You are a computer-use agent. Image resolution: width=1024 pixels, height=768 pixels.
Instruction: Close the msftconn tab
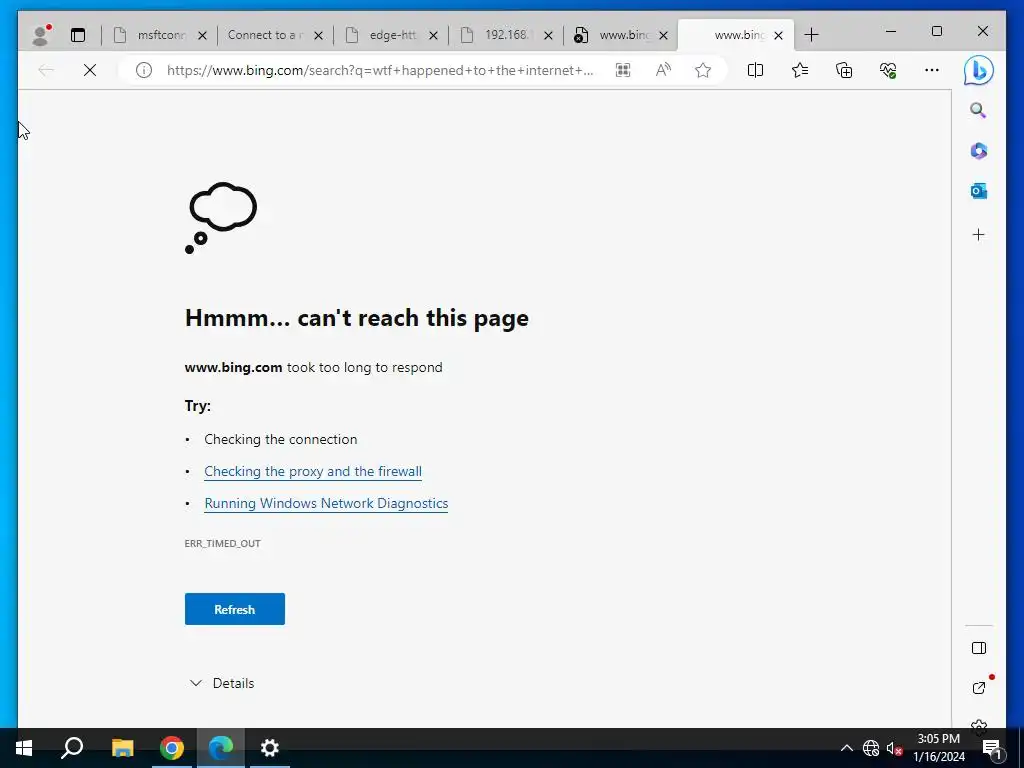click(202, 35)
